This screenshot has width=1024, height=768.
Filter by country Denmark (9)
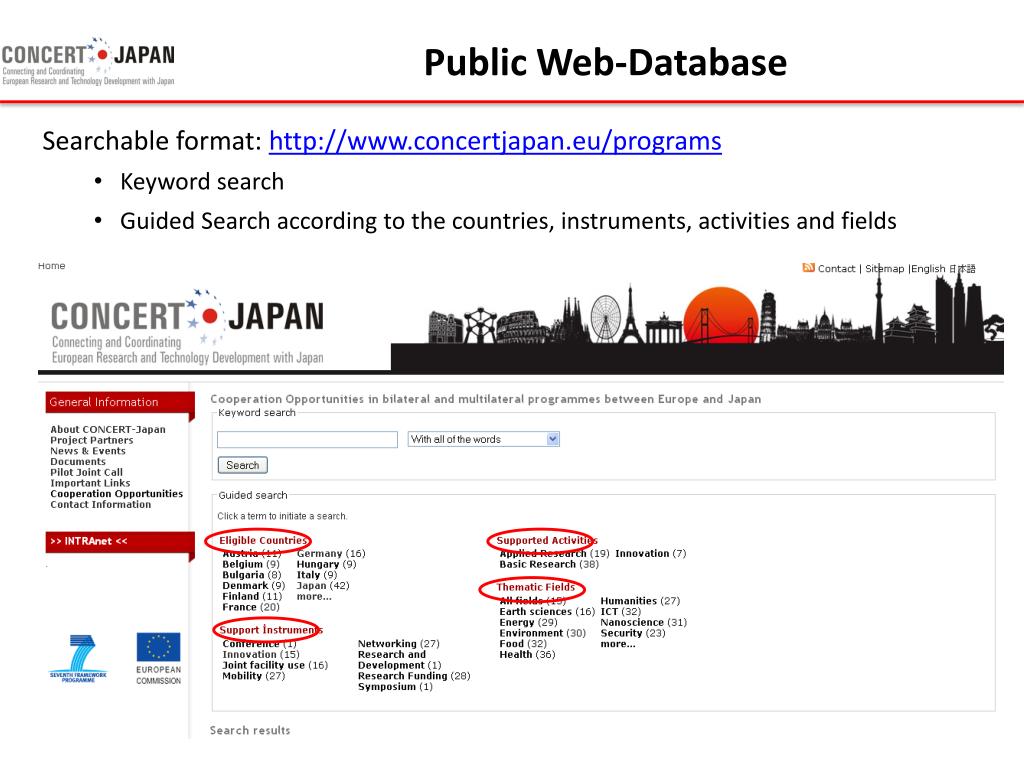pyautogui.click(x=253, y=586)
